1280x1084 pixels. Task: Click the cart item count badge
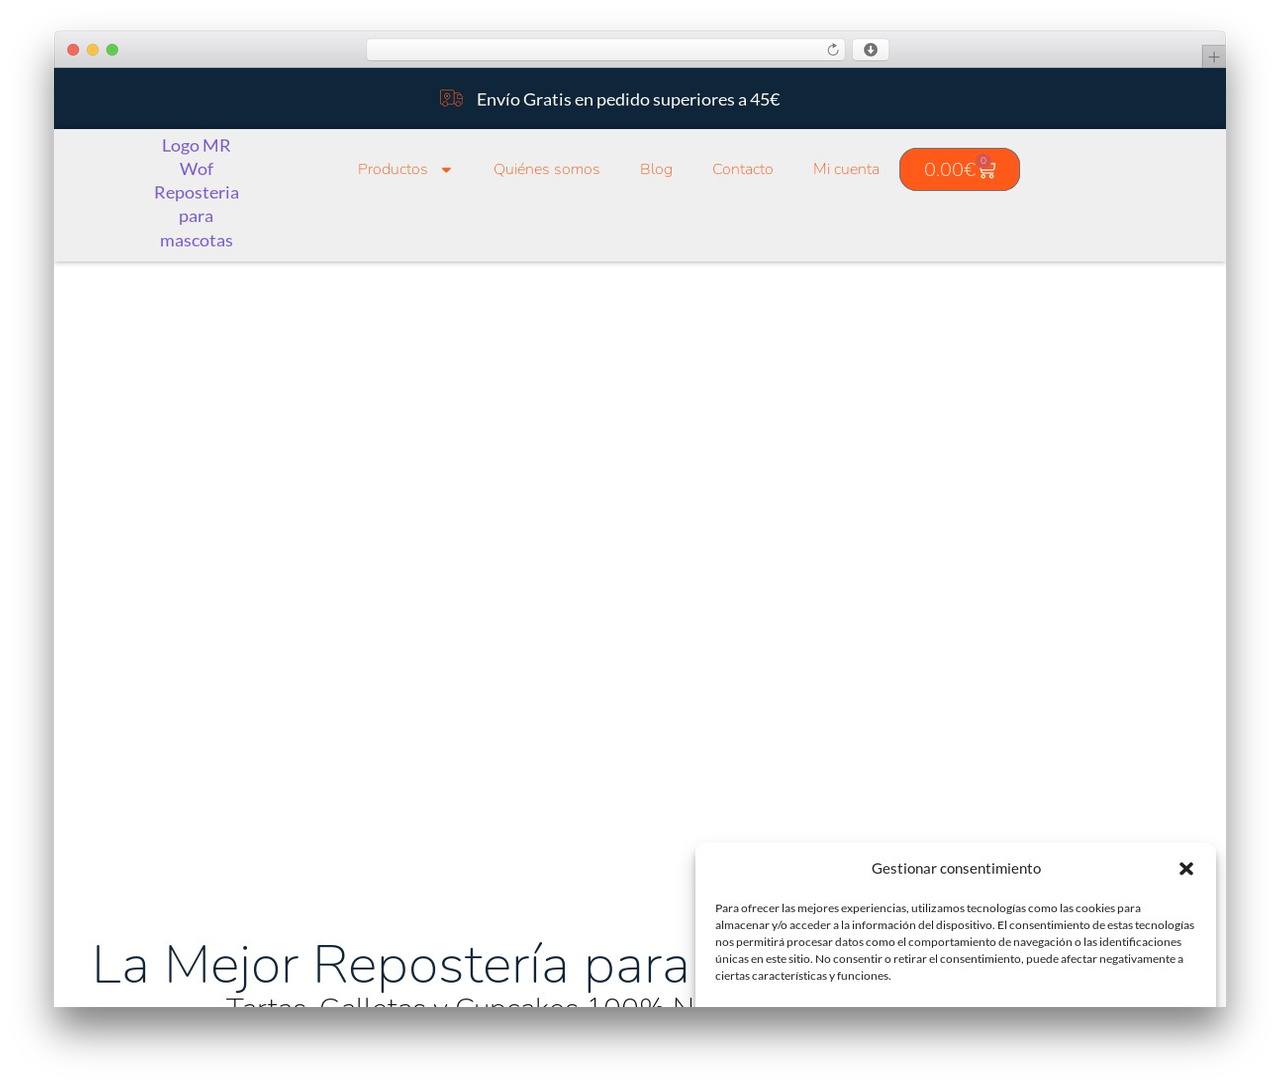(x=983, y=160)
